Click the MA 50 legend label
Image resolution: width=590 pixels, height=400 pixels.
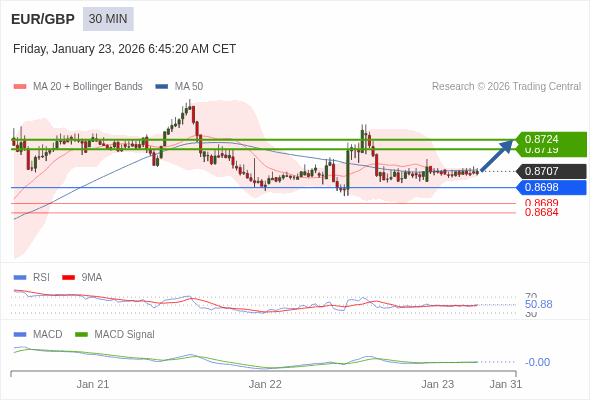pyautogui.click(x=189, y=87)
